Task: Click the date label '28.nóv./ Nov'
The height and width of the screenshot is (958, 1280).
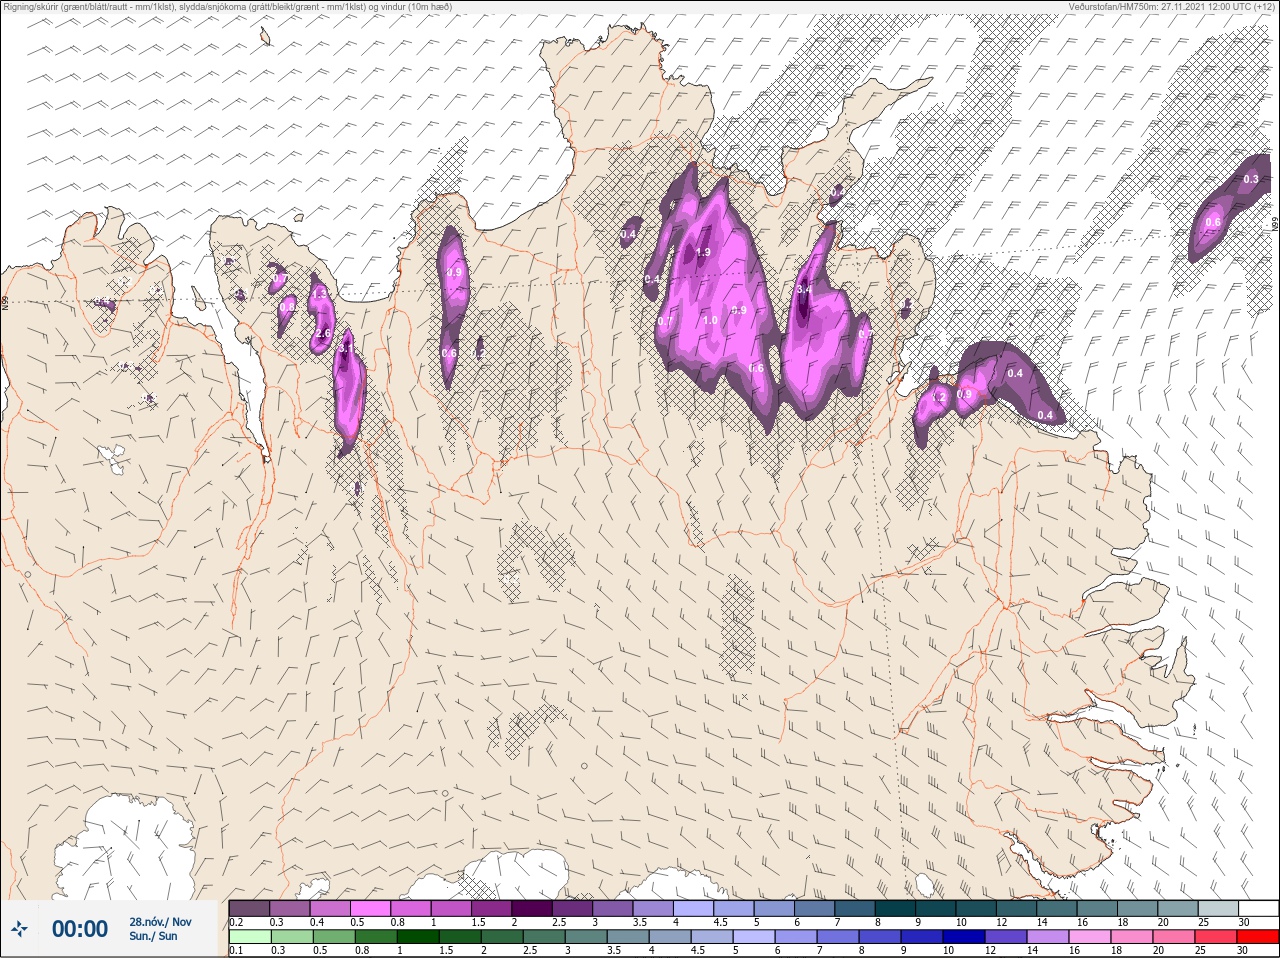Action: [160, 922]
